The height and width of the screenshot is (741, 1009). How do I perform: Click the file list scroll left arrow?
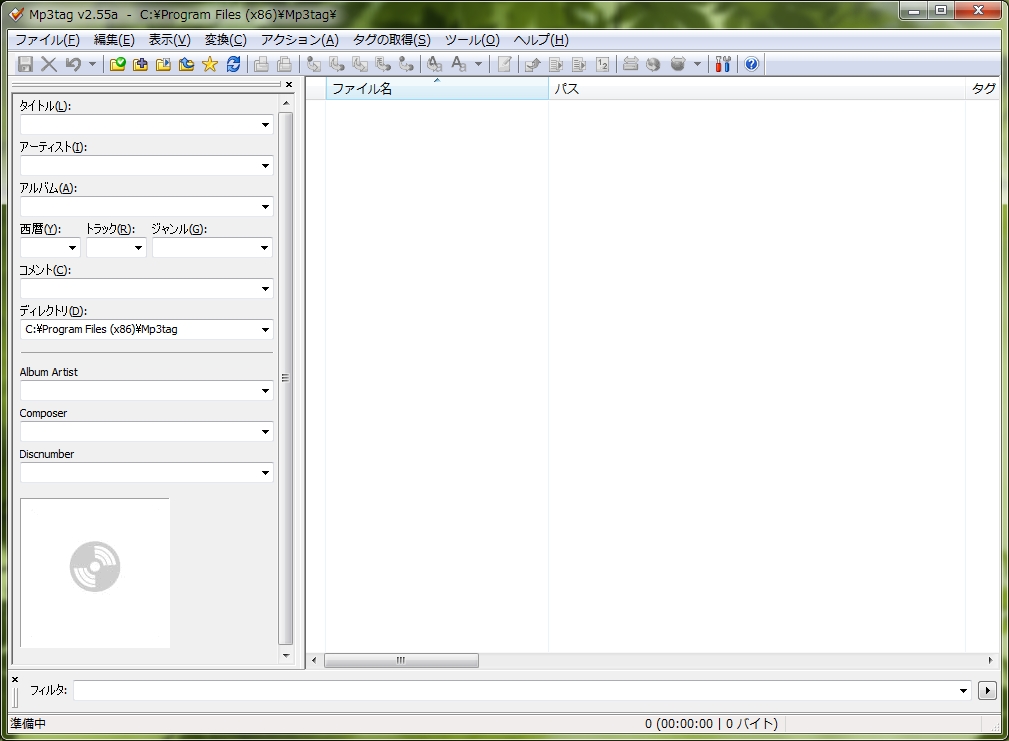314,661
